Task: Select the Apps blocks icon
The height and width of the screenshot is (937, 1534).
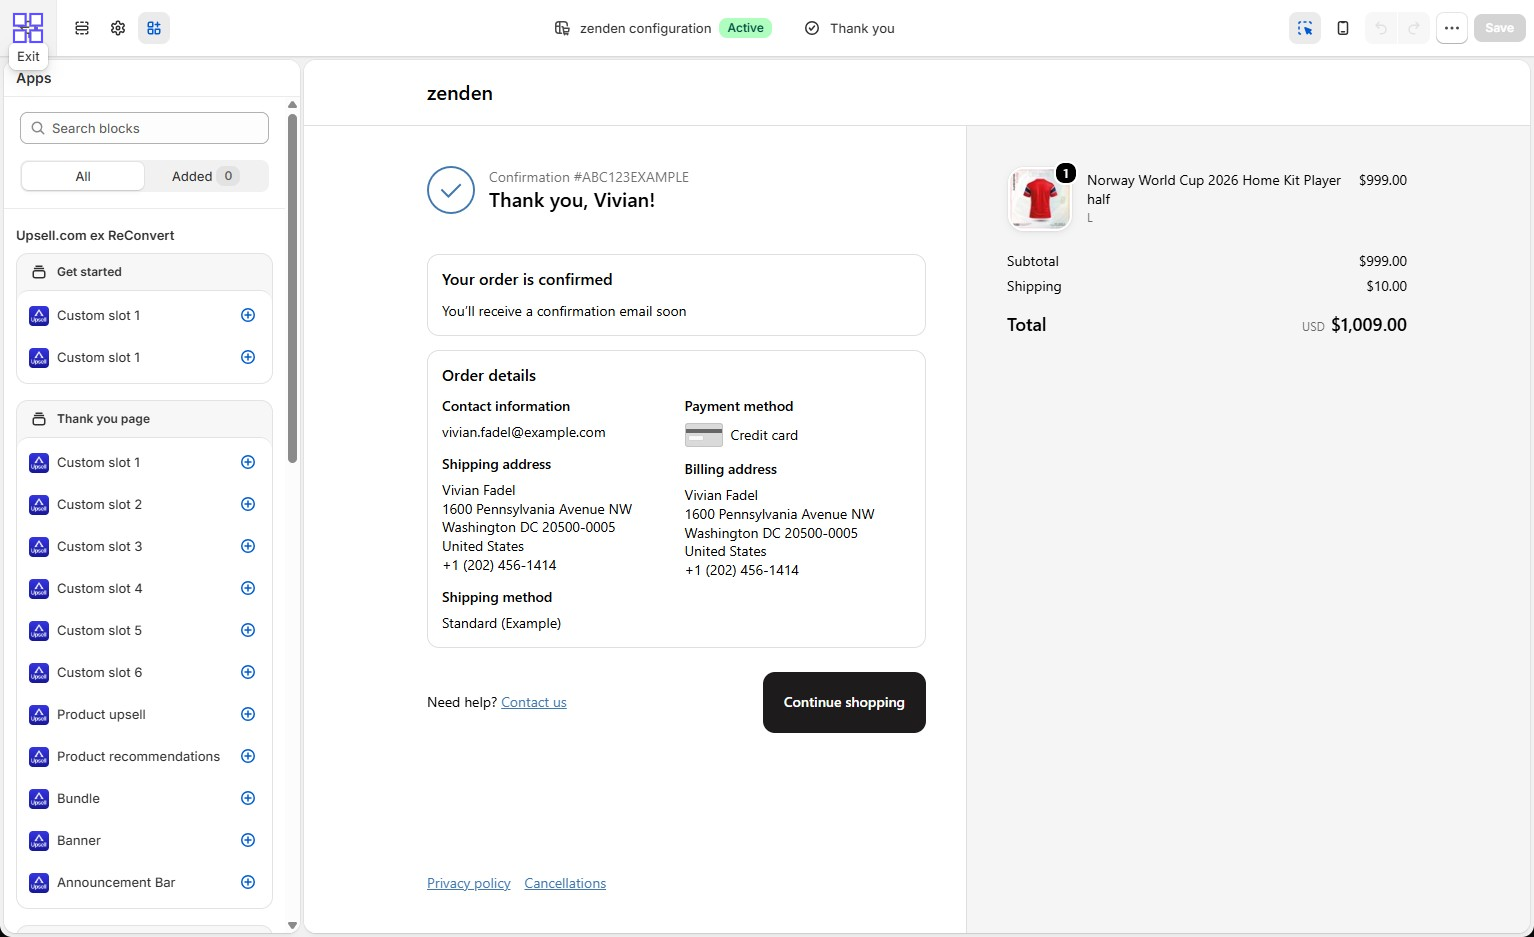Action: coord(154,28)
